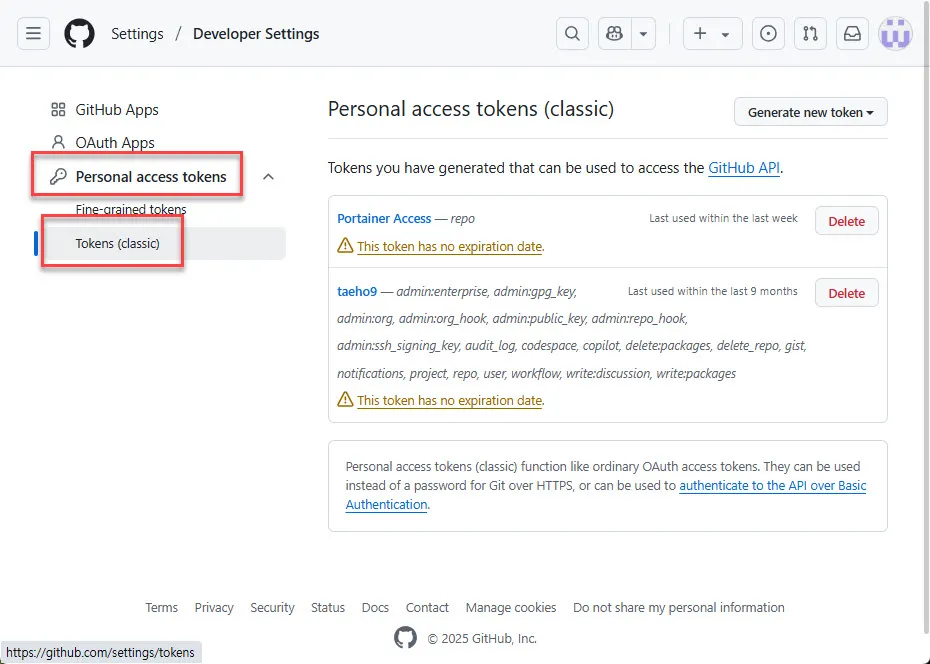The image size is (930, 664).
Task: Expand the Copilot dropdown arrow
Action: coord(643,33)
